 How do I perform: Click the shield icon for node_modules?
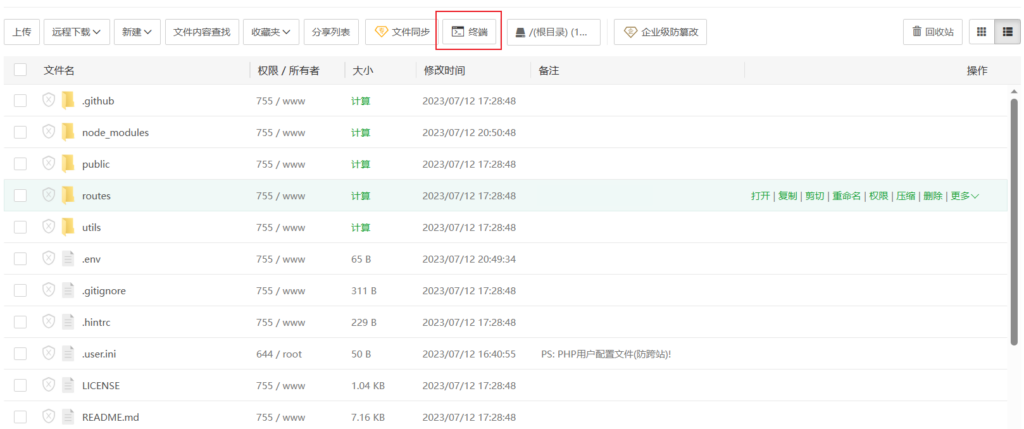[x=48, y=132]
